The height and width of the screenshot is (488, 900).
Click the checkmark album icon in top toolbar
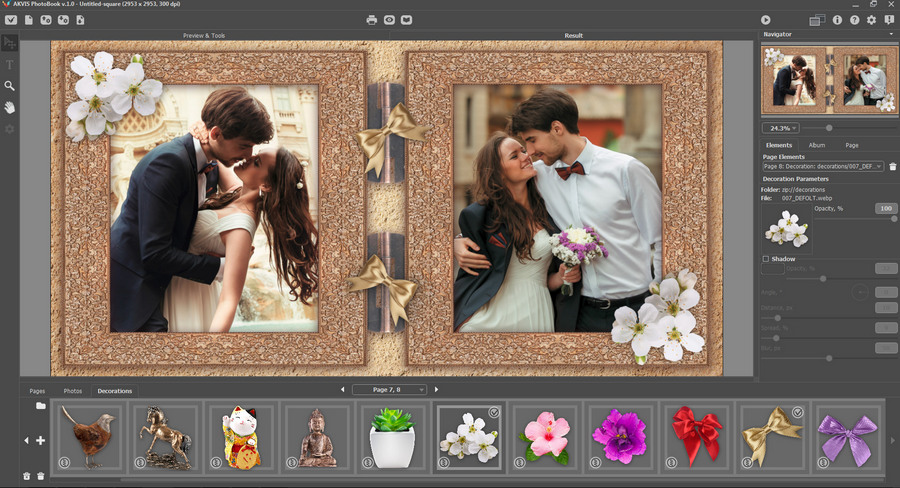pos(11,20)
